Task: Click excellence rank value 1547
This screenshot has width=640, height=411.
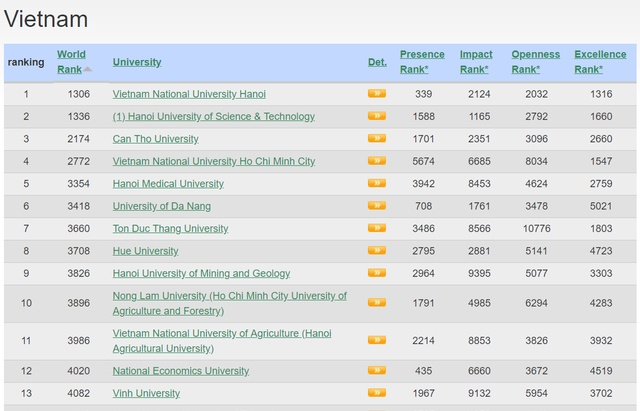Action: point(601,162)
